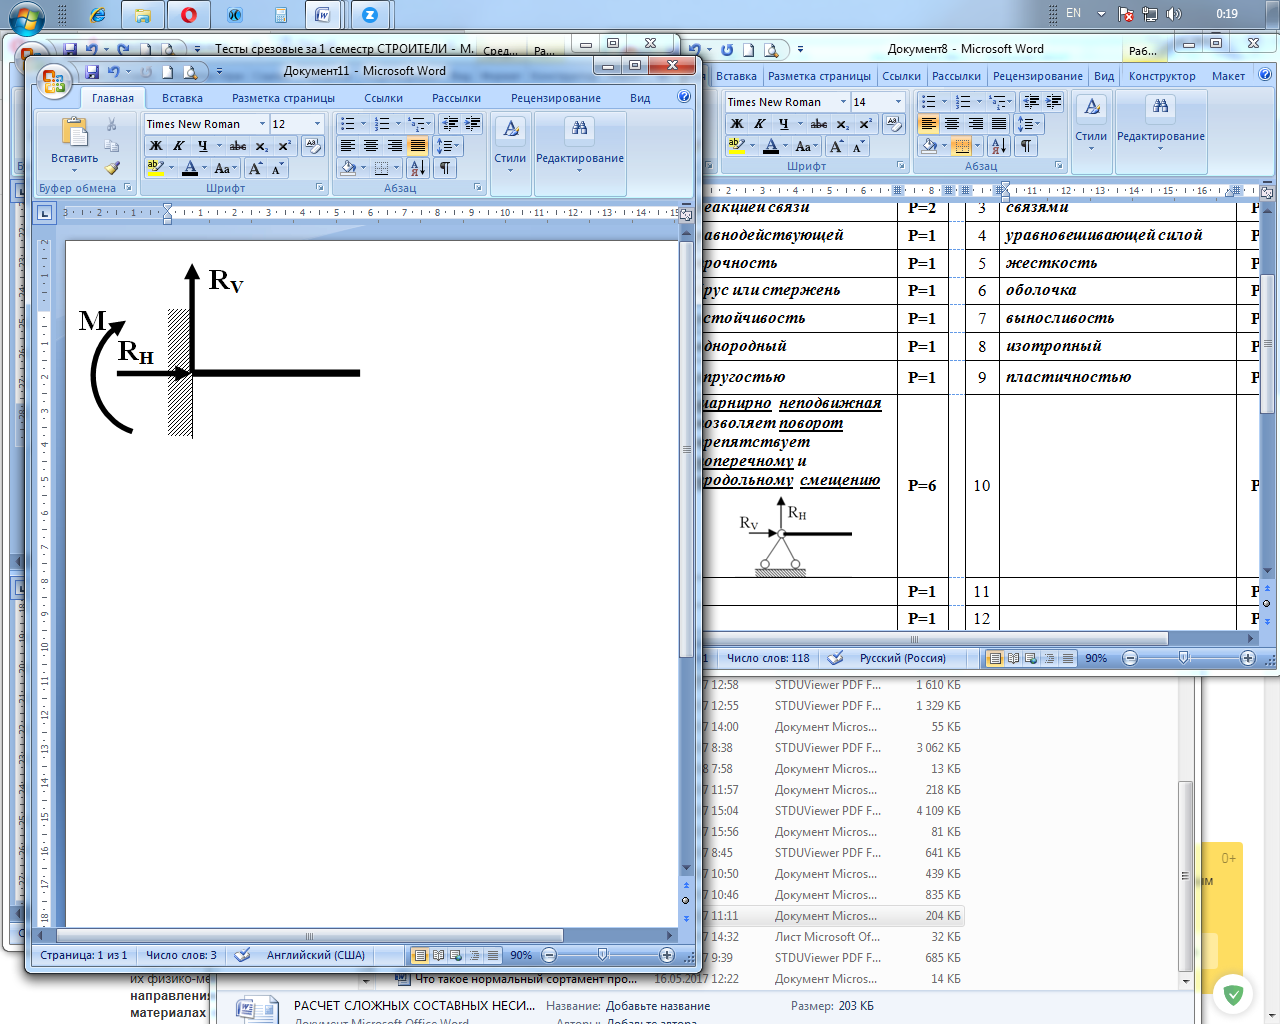The image size is (1280, 1024).
Task: Open Times New Roman font dropdown in Документ8
Action: coord(843,102)
